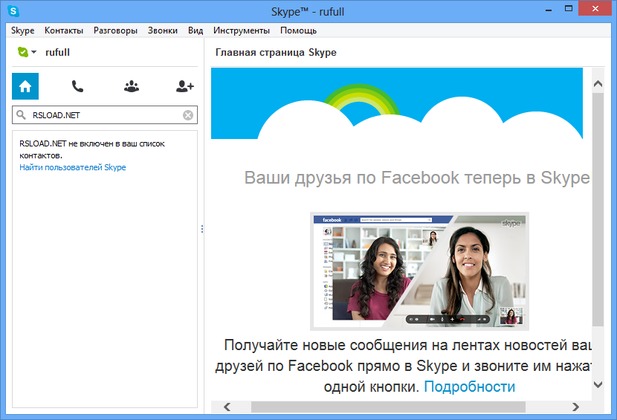Viewport: 617px width, 420px height.
Task: Open the call phones dial pad icon
Action: click(x=78, y=86)
